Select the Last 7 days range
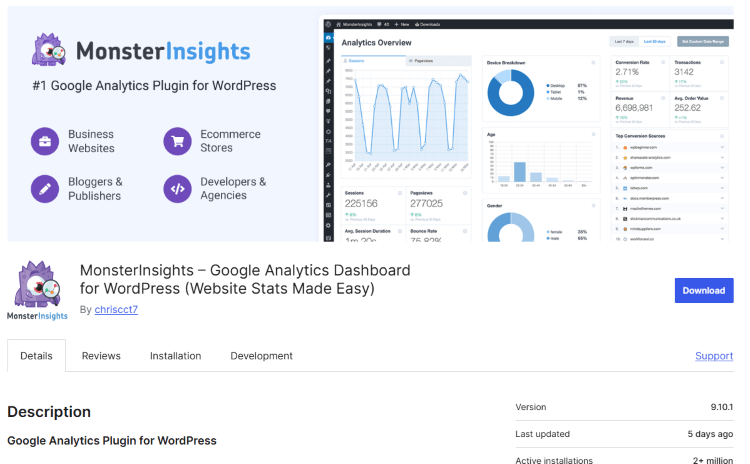 [x=624, y=42]
